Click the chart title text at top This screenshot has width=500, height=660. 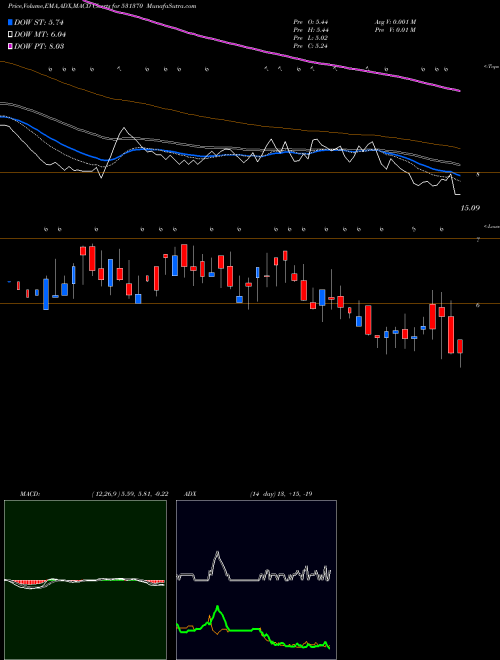(x=102, y=6)
